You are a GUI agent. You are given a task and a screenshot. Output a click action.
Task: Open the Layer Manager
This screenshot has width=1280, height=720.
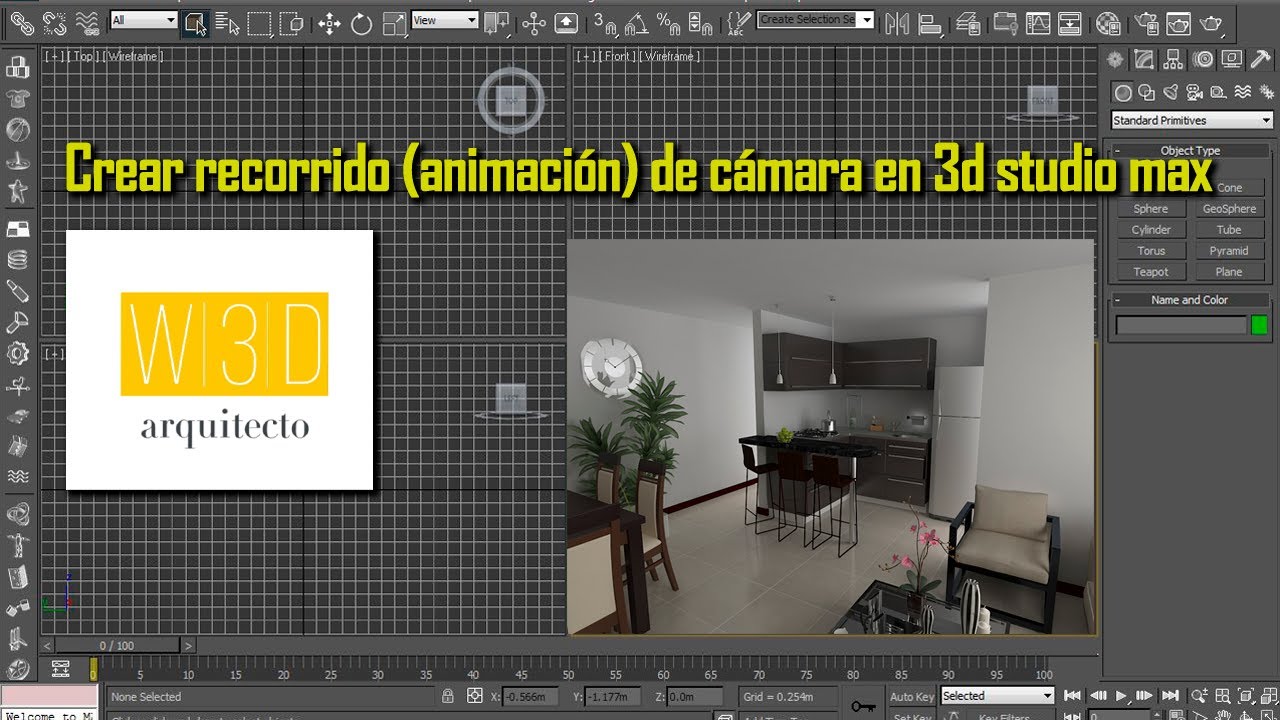coord(967,22)
